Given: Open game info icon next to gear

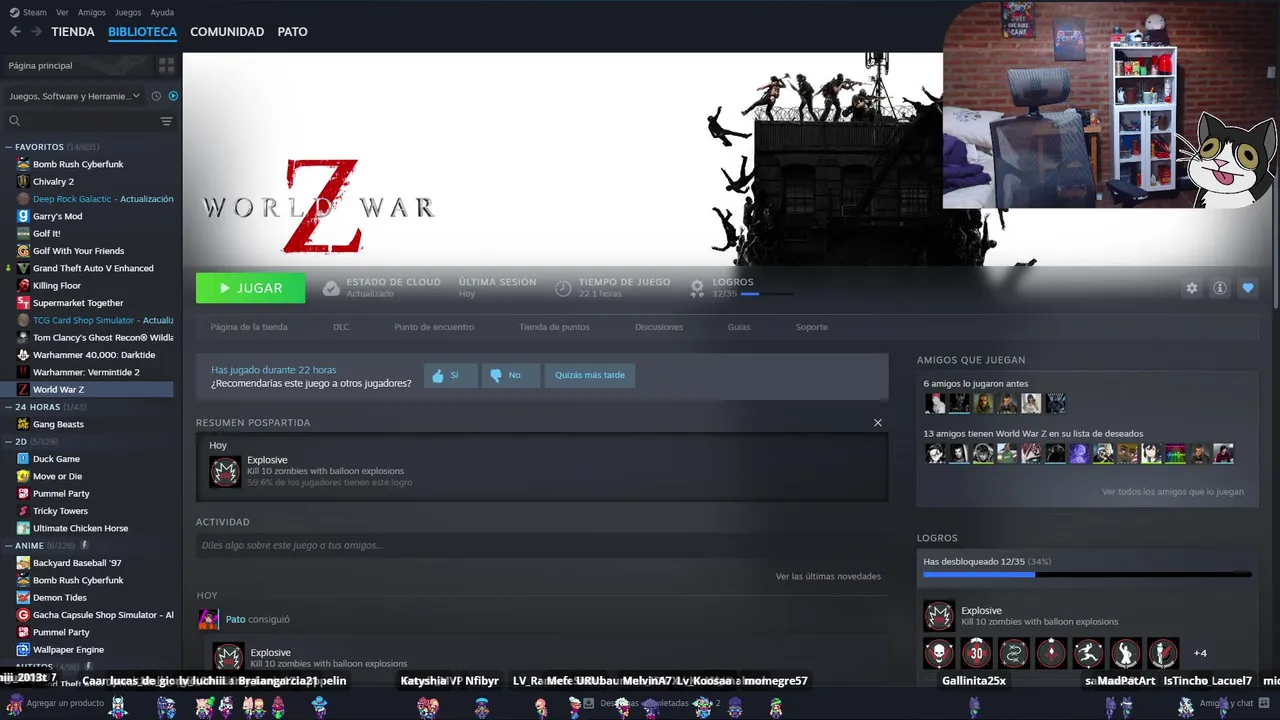Looking at the screenshot, I should (x=1220, y=288).
